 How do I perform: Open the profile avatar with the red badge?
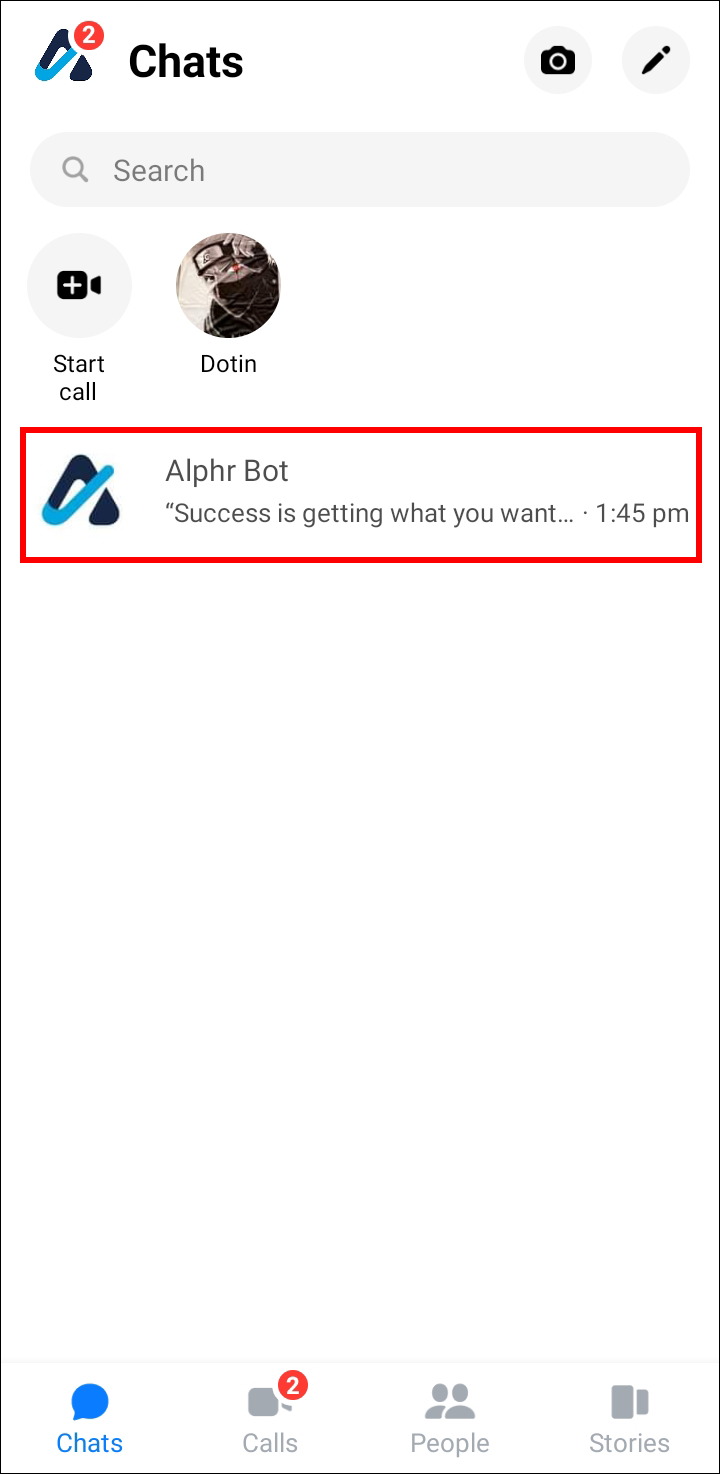66,54
